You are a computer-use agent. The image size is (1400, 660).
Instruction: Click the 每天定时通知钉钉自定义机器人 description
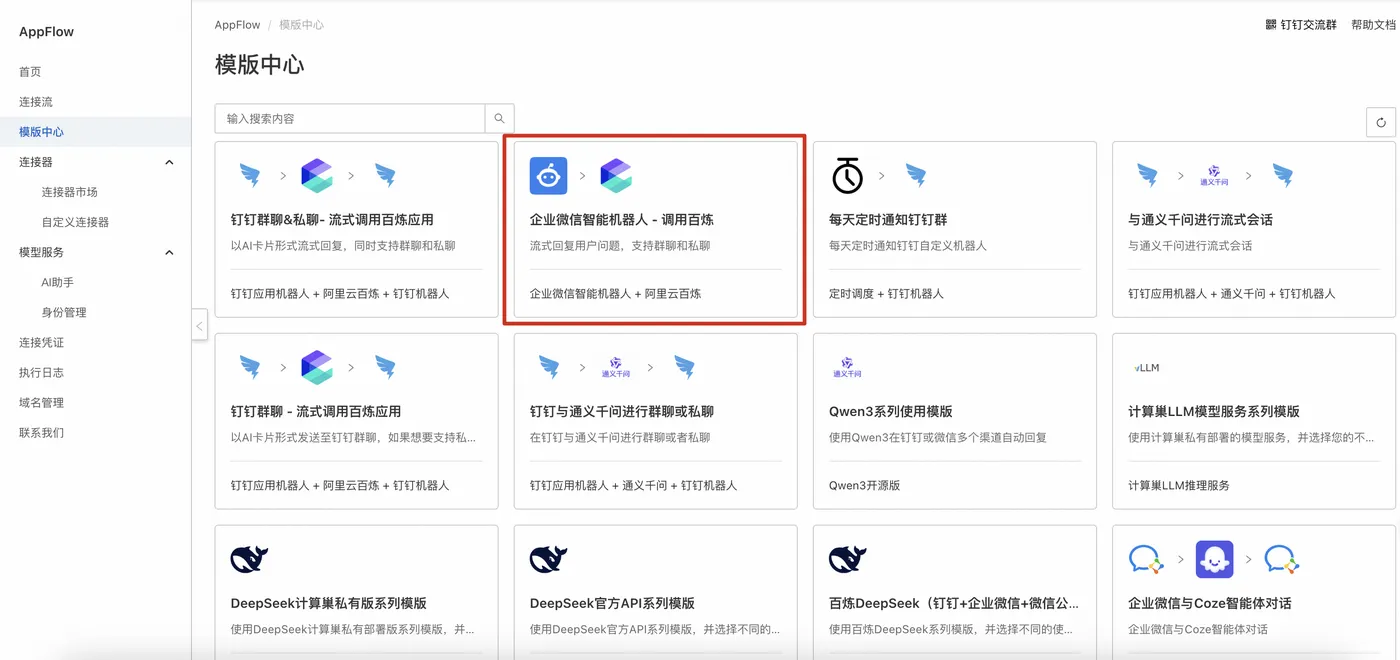pyautogui.click(x=908, y=245)
